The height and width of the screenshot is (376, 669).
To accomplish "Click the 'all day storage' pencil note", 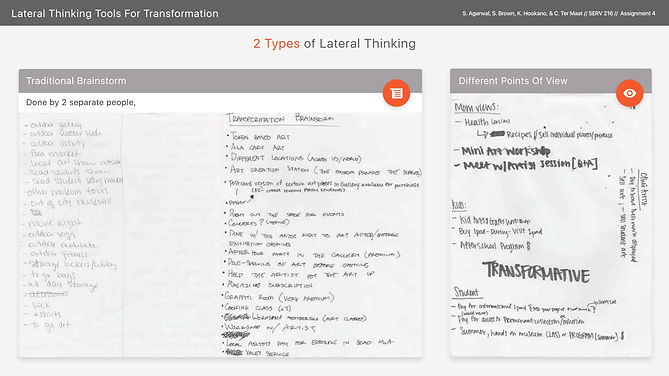I will [x=61, y=285].
